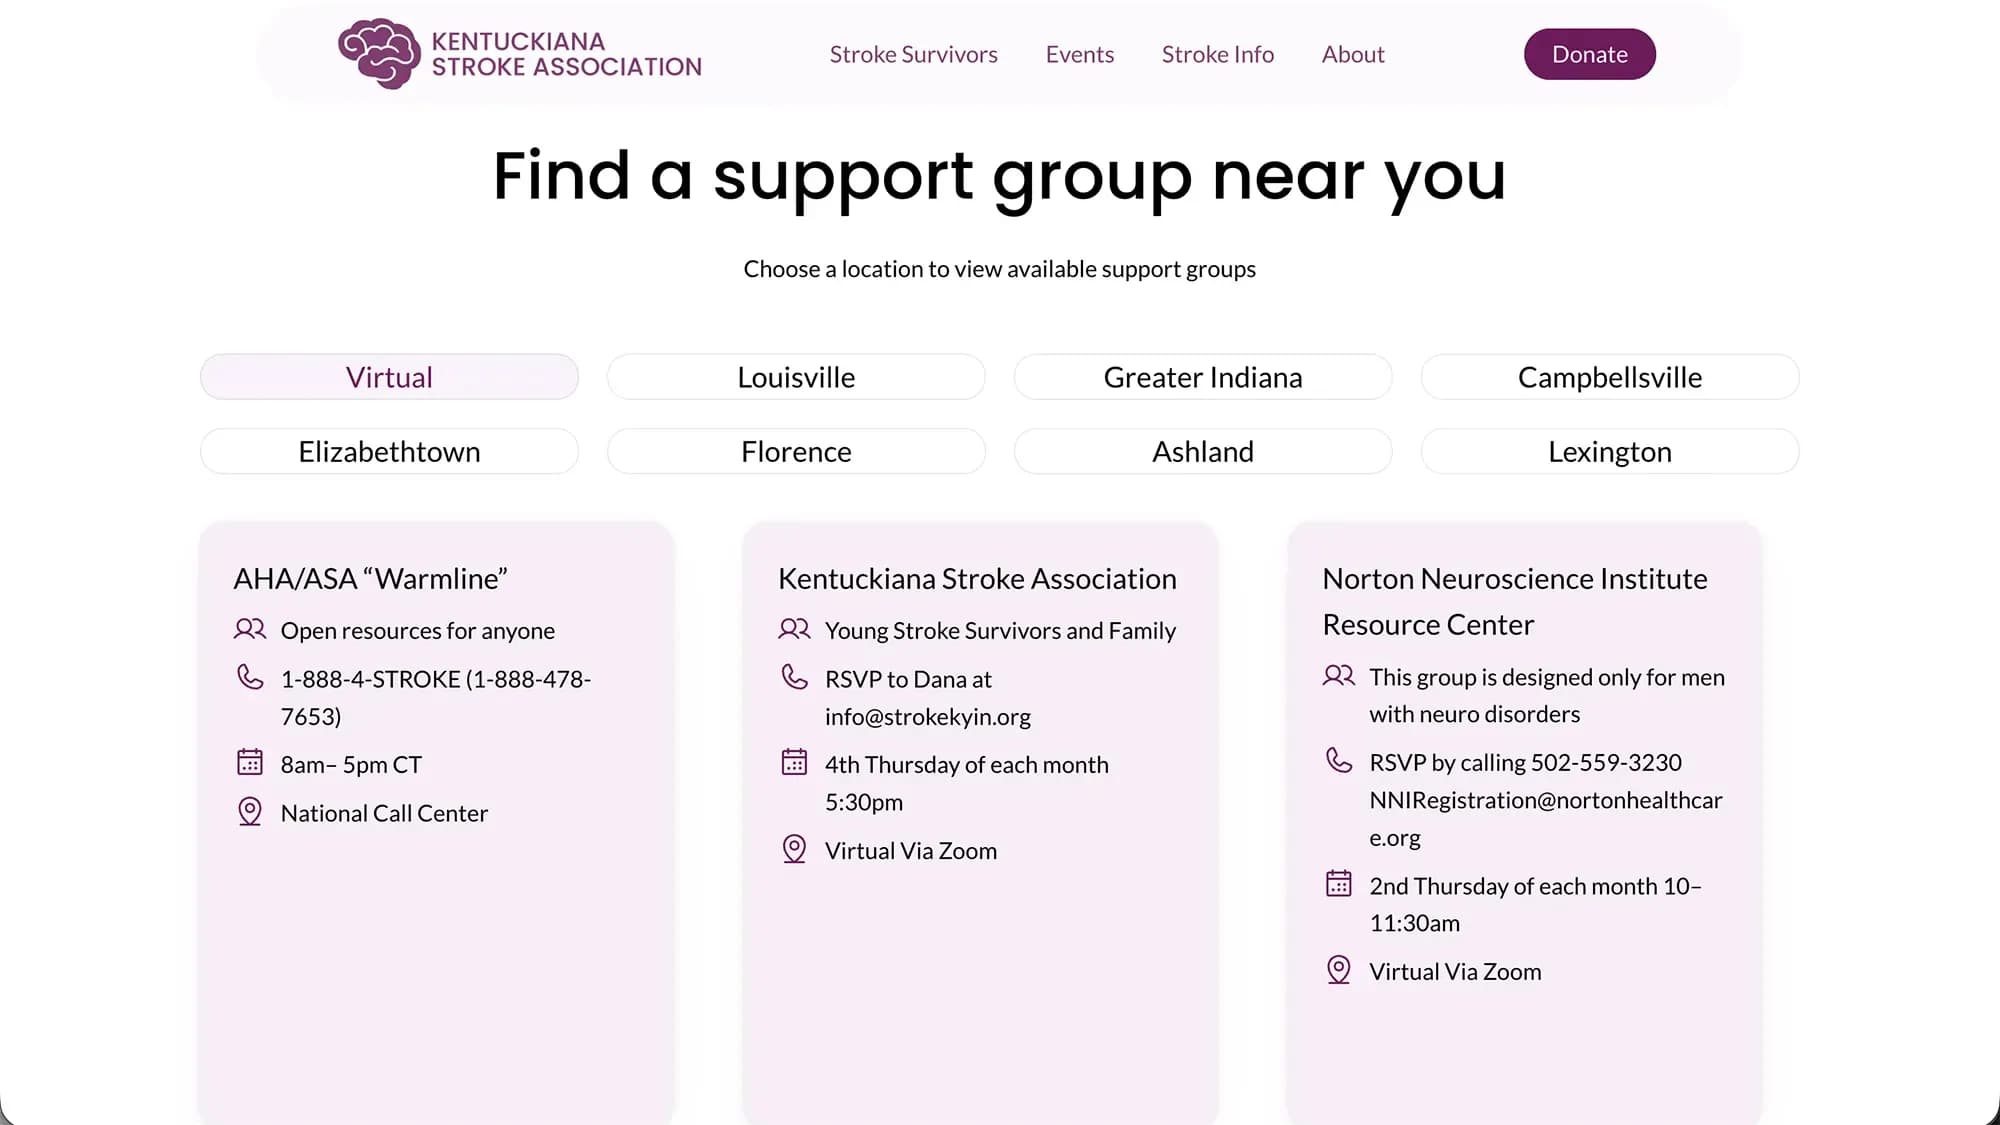Click 'Virtual Via Zoom' in Kentuckiana card
Image resolution: width=2000 pixels, height=1125 pixels.
coord(910,850)
